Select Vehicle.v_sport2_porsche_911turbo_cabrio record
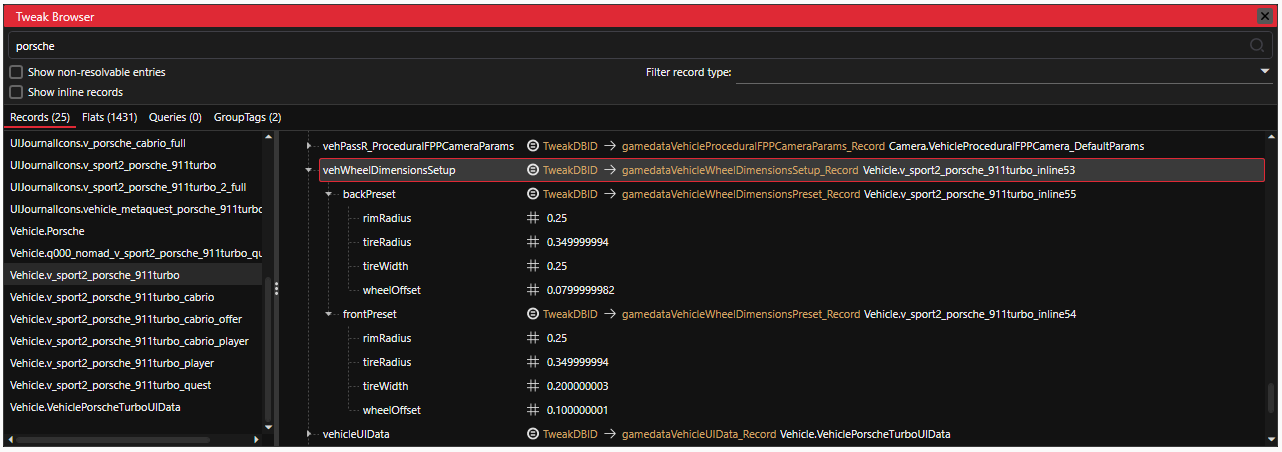Viewport: 1282px width, 452px height. point(111,297)
